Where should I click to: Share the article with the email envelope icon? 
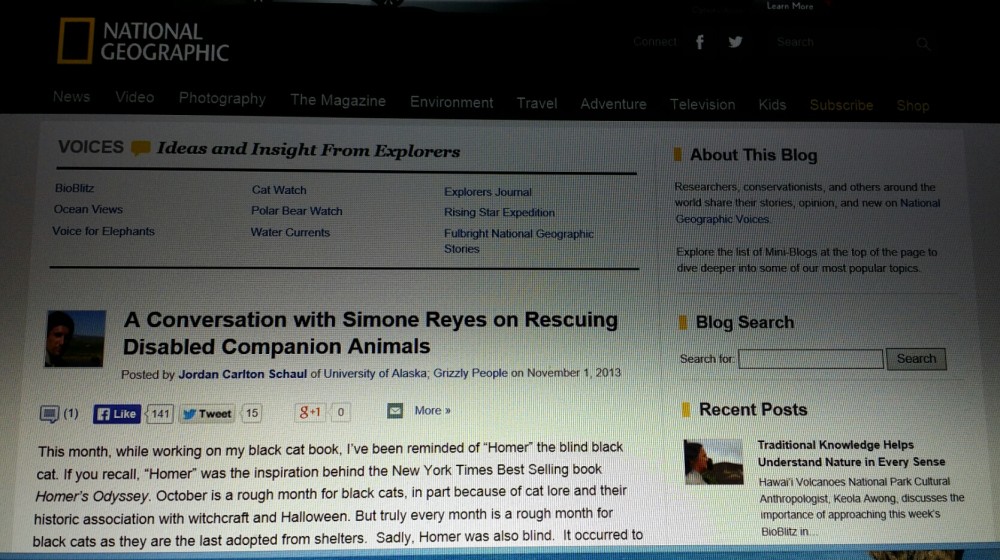tap(395, 411)
